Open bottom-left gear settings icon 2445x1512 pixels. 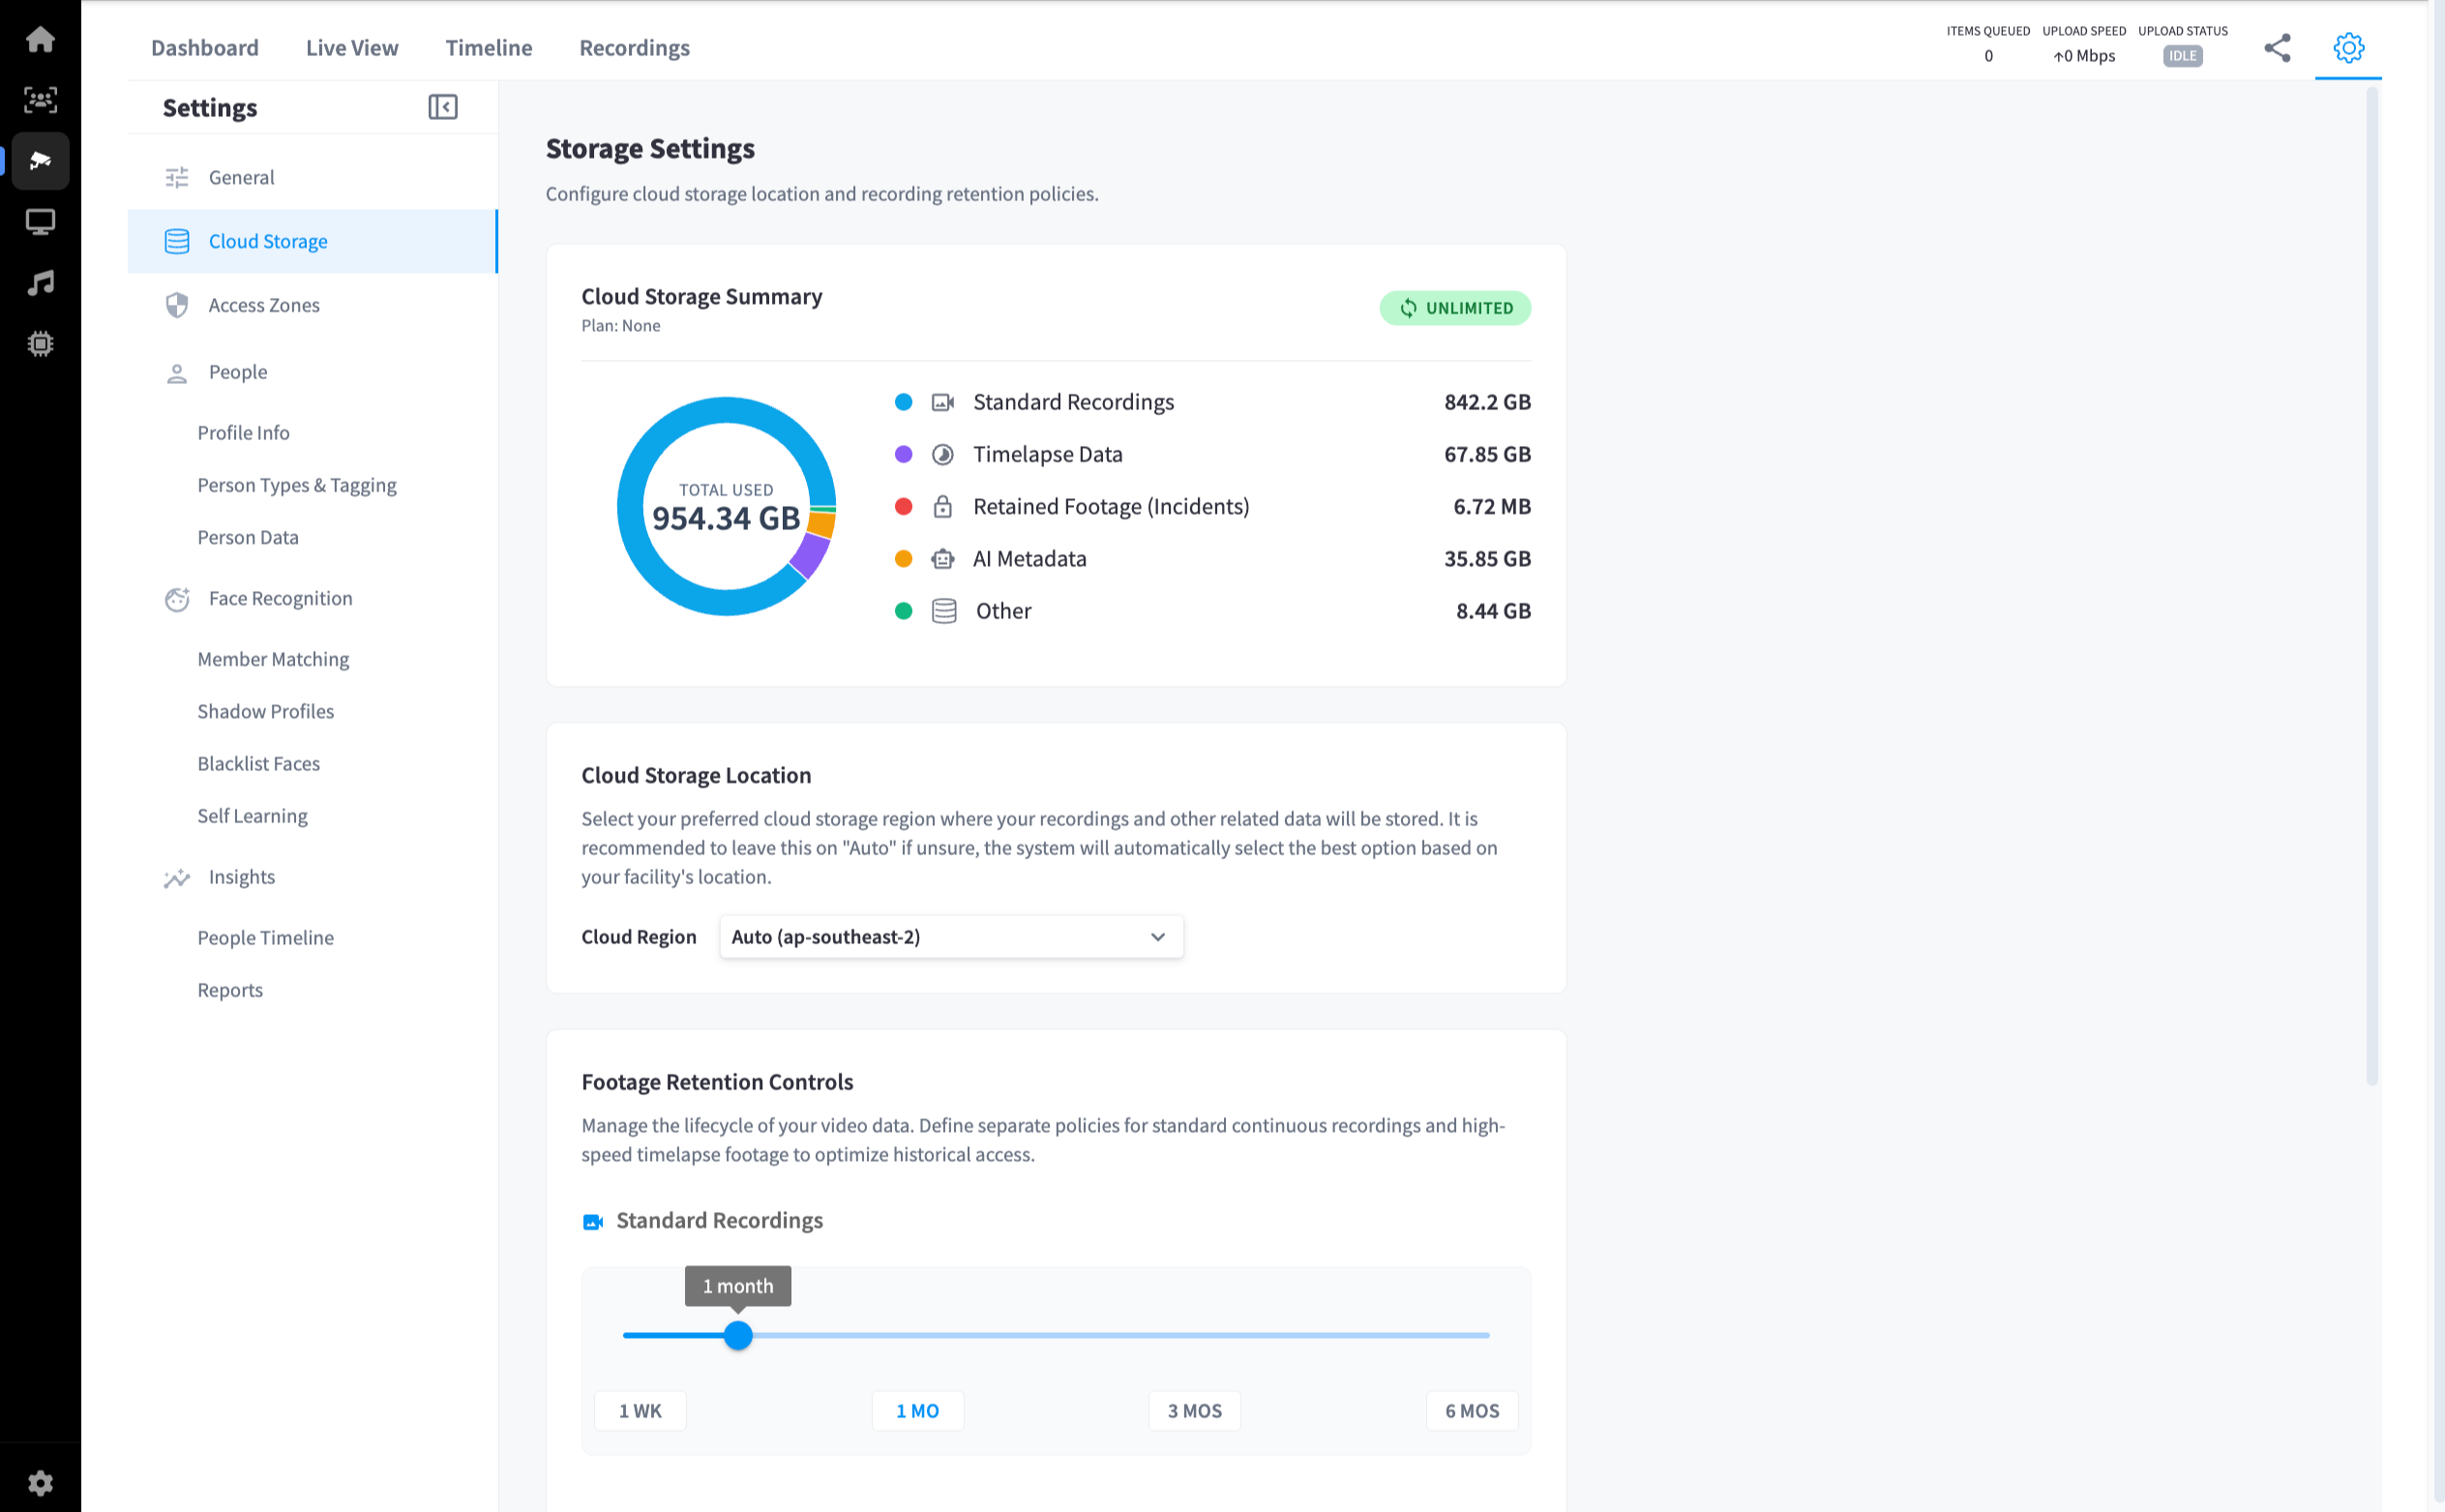pos(40,1482)
